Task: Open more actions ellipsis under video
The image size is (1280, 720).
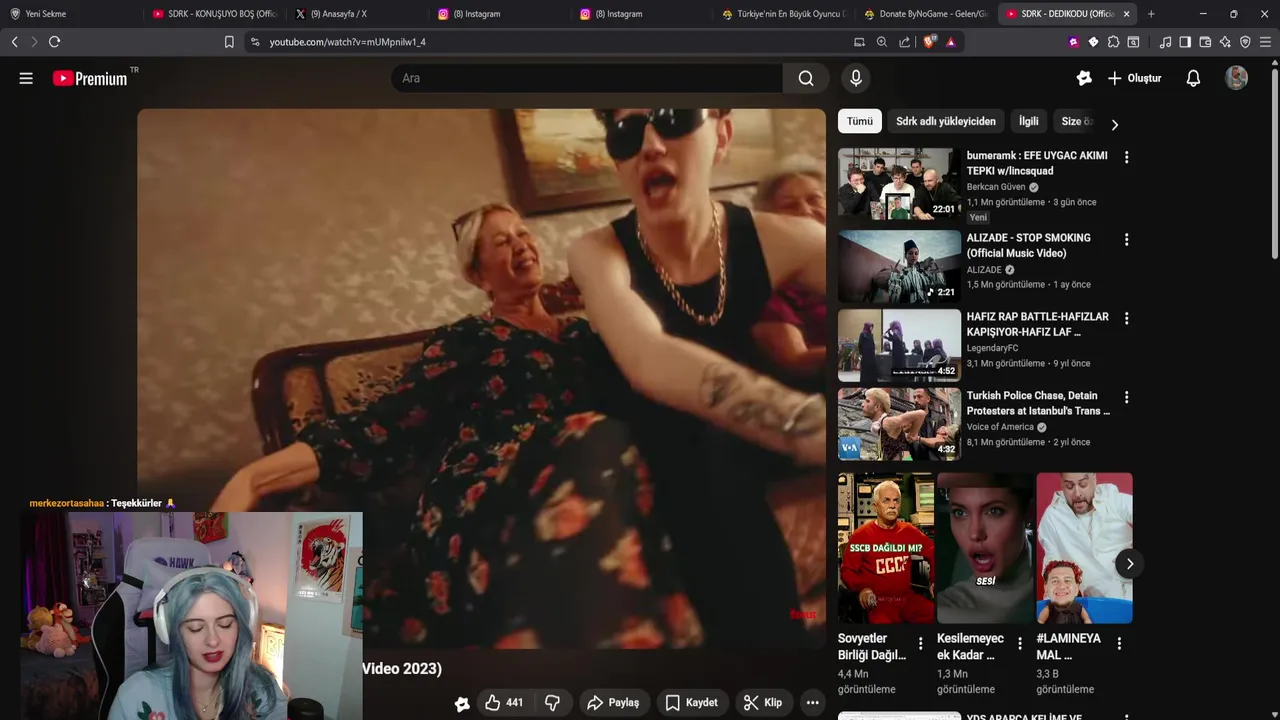Action: tap(813, 703)
